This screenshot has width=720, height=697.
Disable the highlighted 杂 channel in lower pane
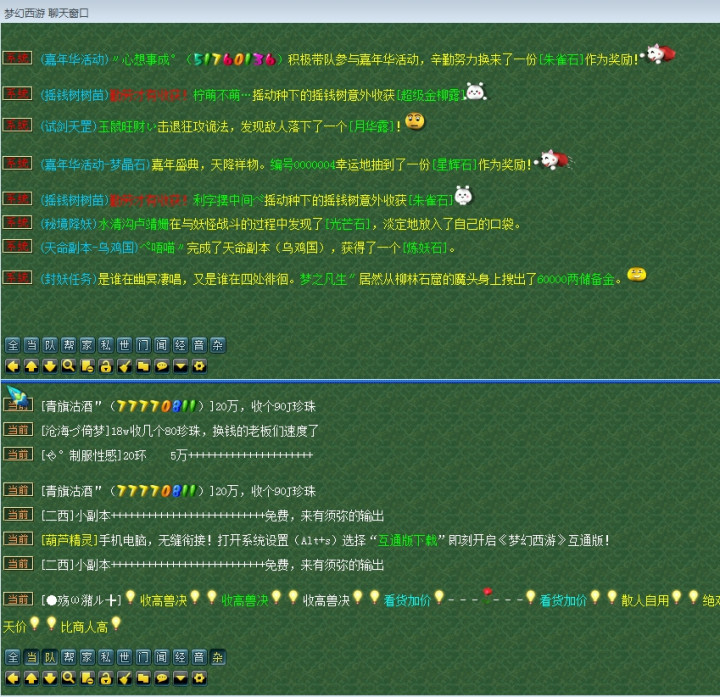218,658
